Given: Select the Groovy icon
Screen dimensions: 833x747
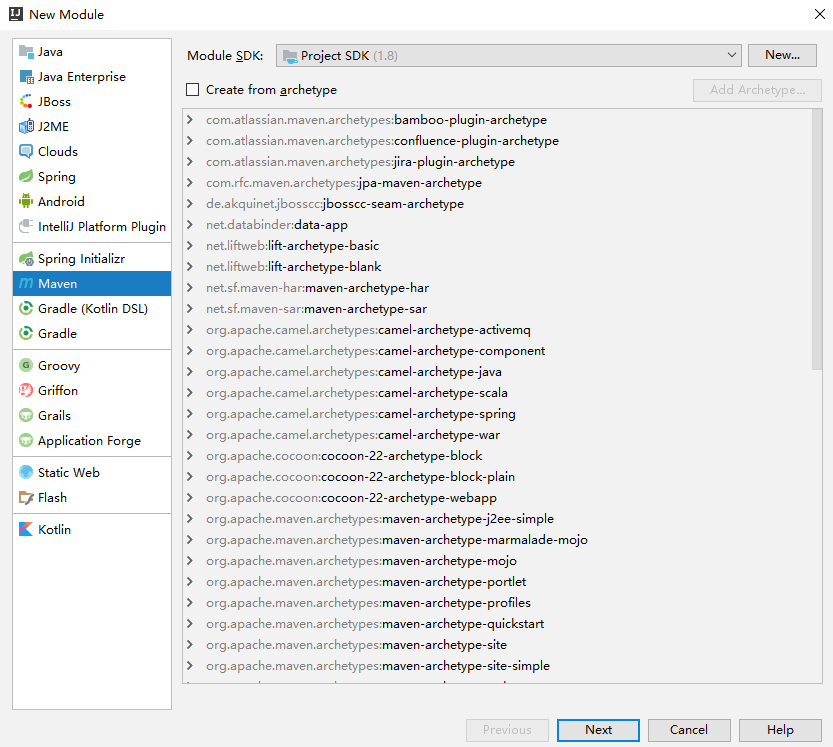Looking at the screenshot, I should 27,366.
